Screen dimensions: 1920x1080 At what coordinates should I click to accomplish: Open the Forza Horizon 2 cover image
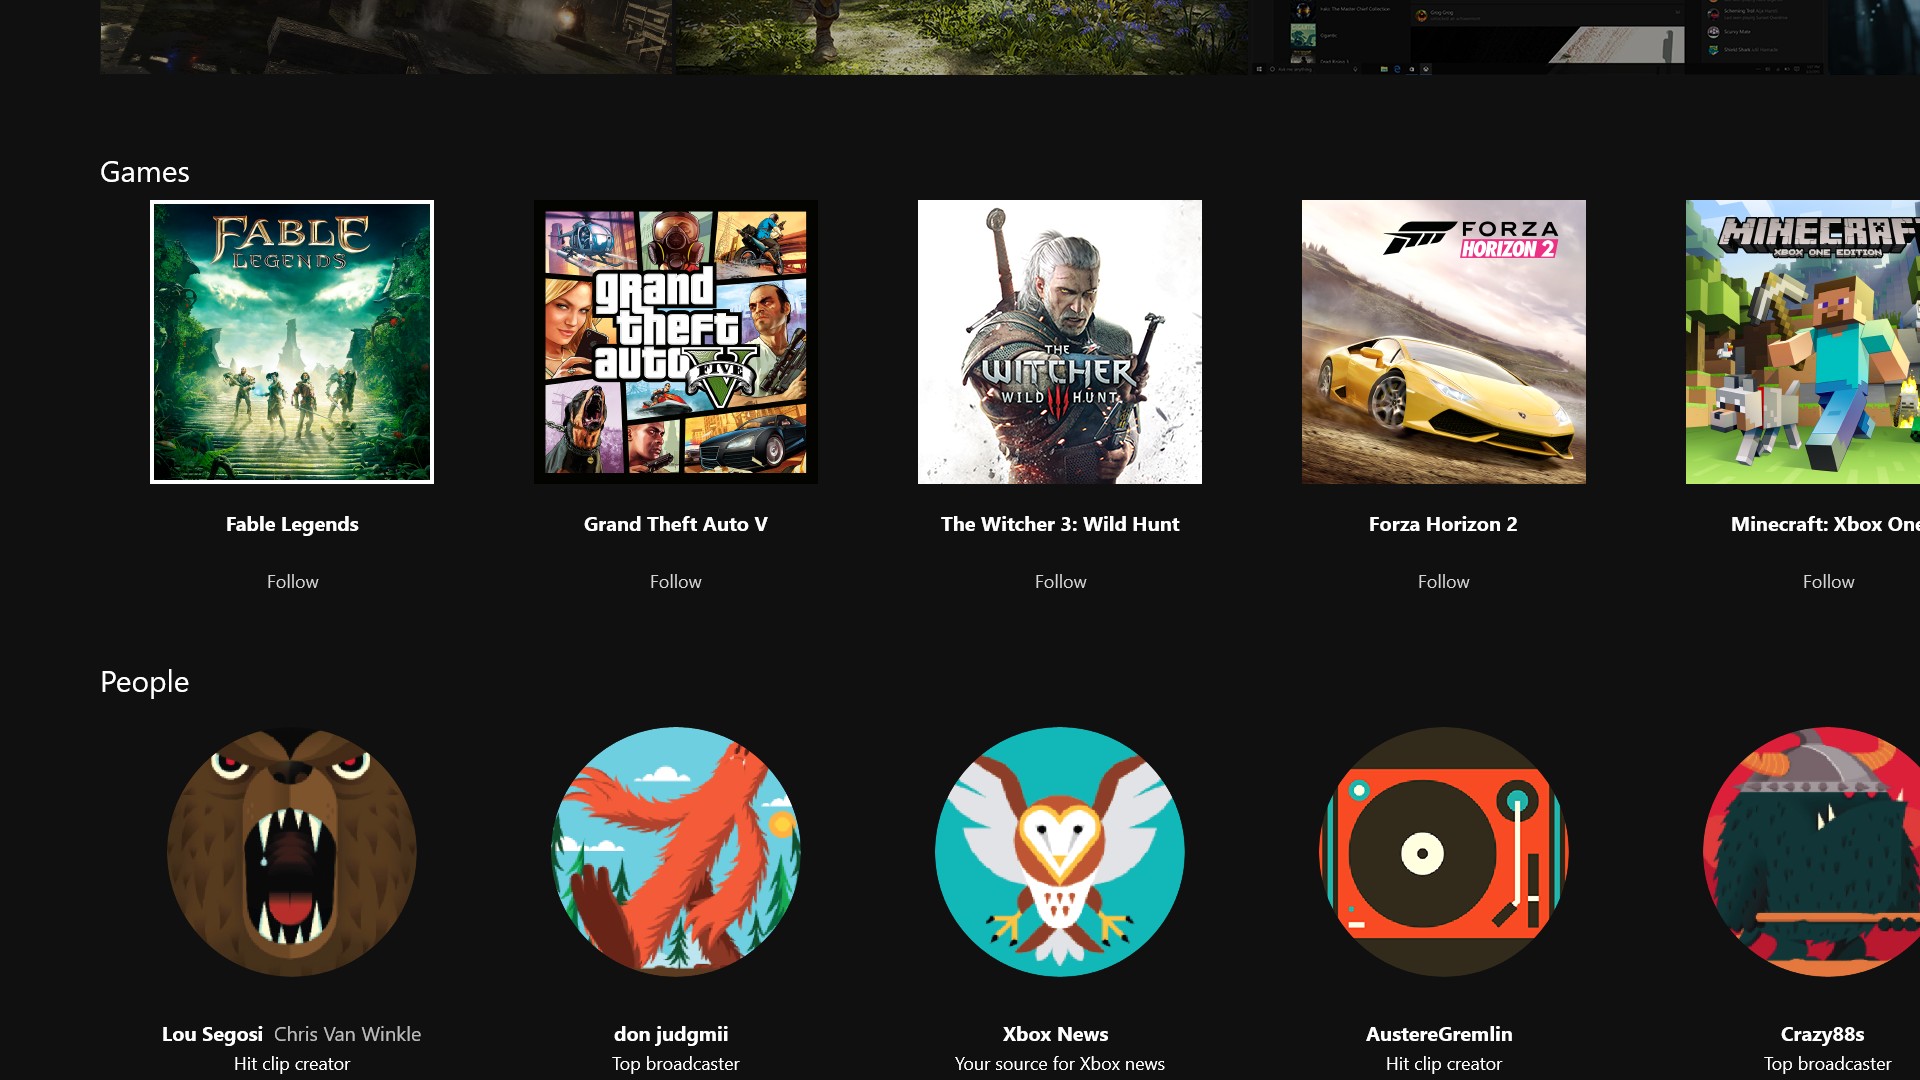[1444, 342]
